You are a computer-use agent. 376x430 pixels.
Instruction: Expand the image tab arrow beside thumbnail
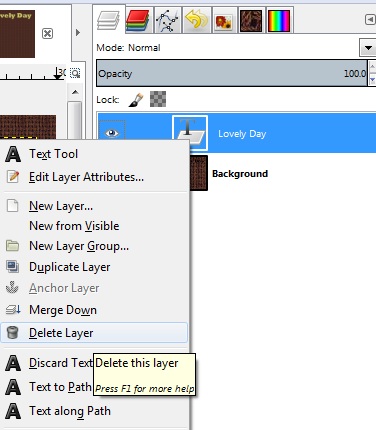(x=78, y=33)
